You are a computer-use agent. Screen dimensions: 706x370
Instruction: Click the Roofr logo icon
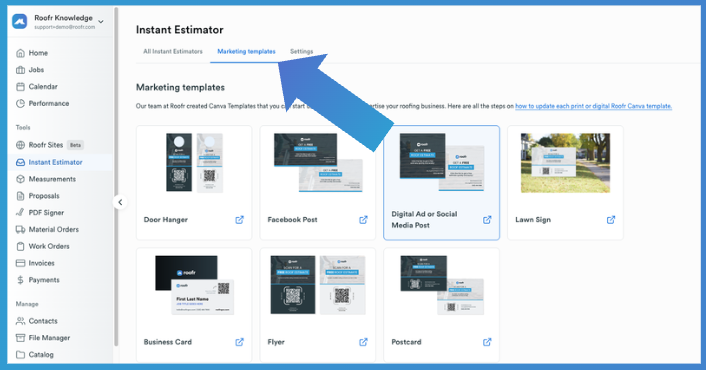coord(20,21)
